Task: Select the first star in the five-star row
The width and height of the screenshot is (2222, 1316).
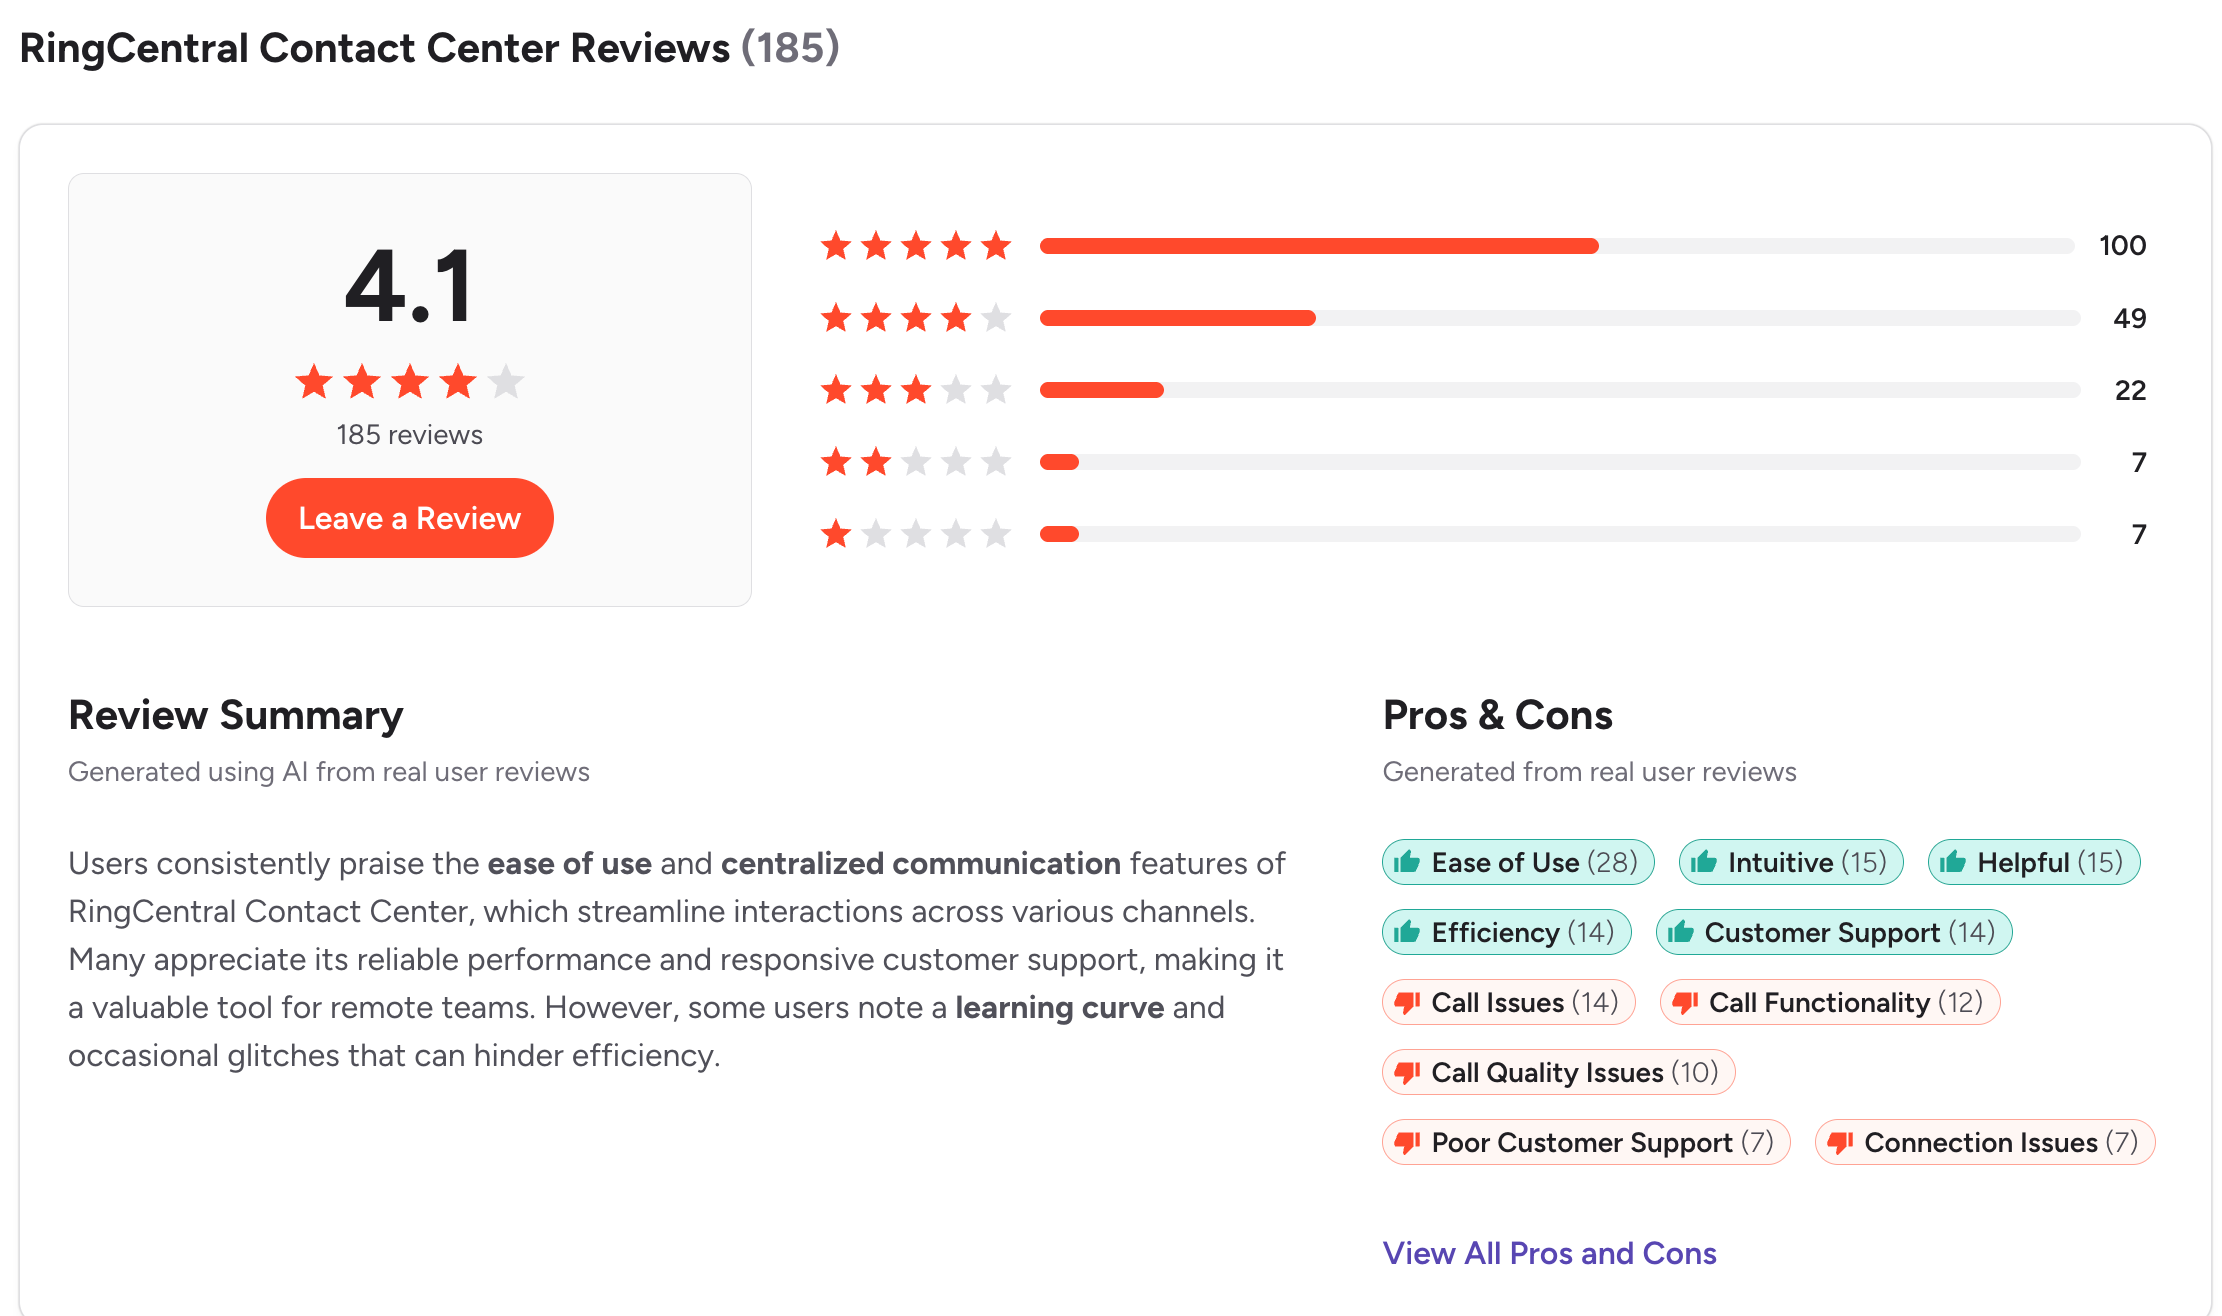Action: tap(836, 245)
